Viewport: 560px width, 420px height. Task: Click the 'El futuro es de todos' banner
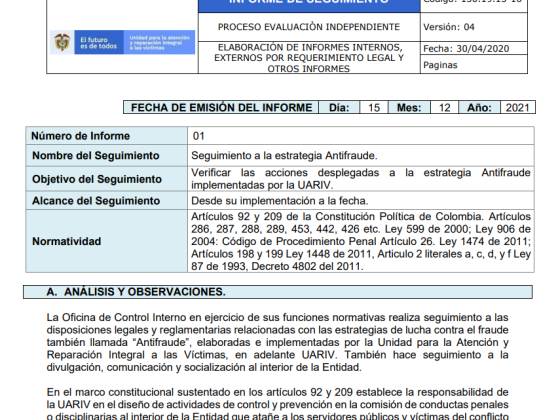click(99, 42)
